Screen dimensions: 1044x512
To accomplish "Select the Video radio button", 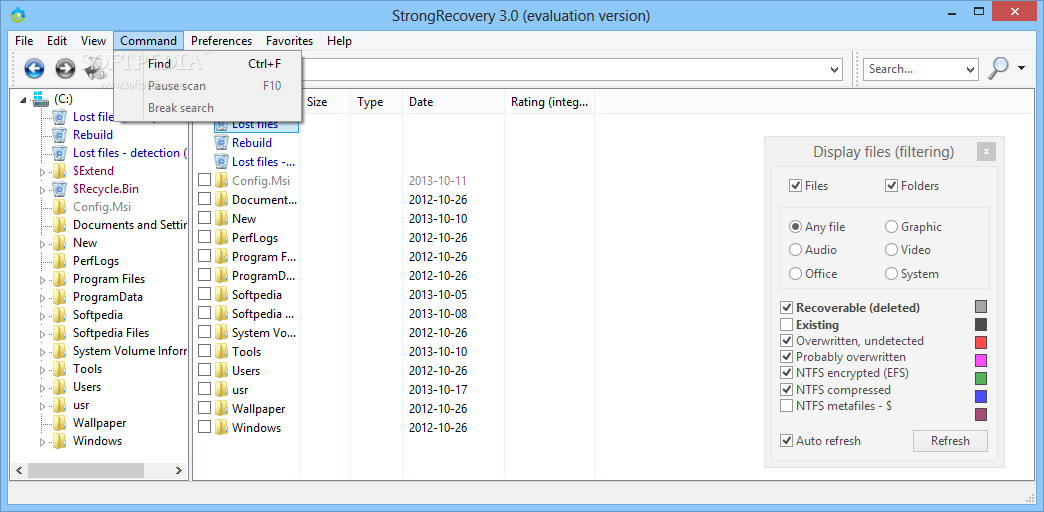I will [892, 250].
